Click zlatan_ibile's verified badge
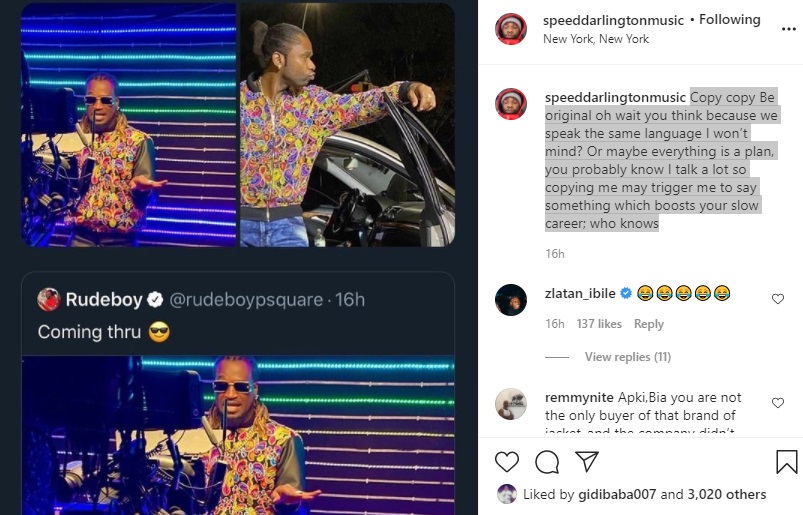The image size is (803, 515). point(625,293)
